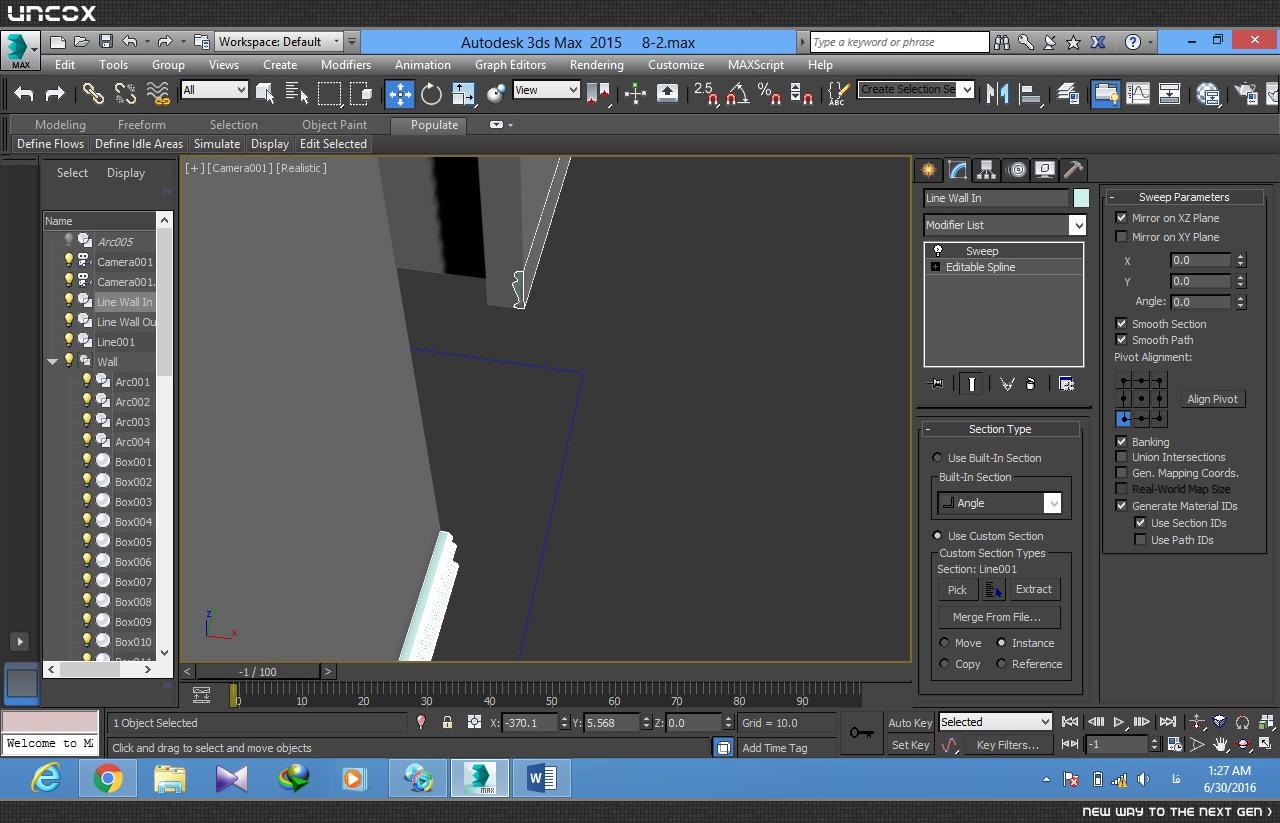Click the Mirror tool icon

point(997,94)
